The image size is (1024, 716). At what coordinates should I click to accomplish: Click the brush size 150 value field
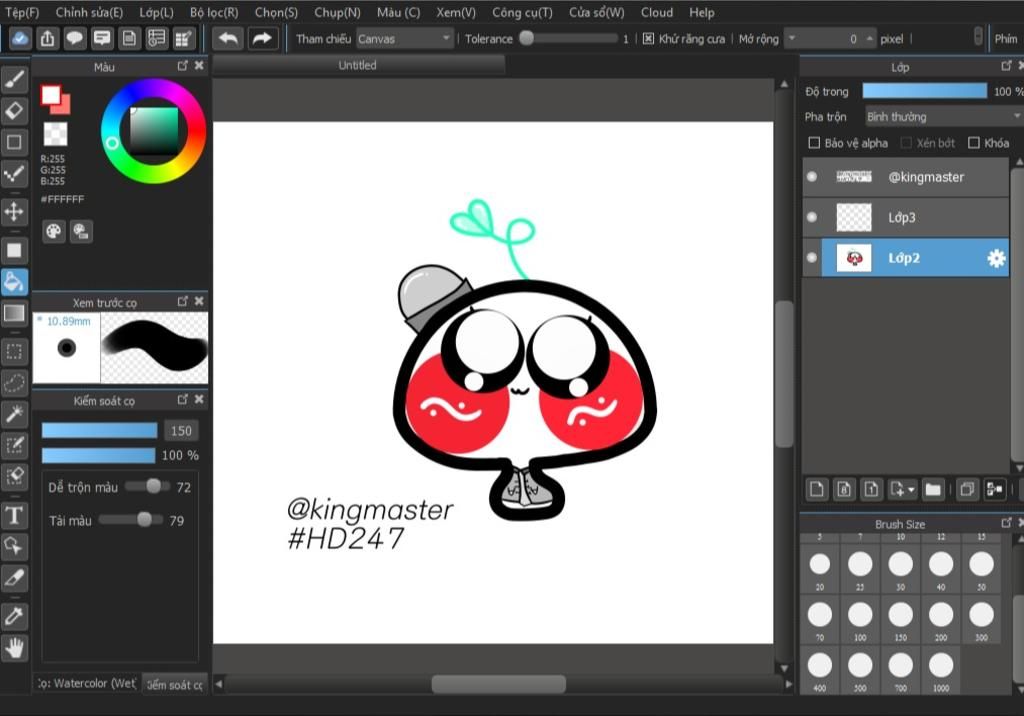point(181,431)
